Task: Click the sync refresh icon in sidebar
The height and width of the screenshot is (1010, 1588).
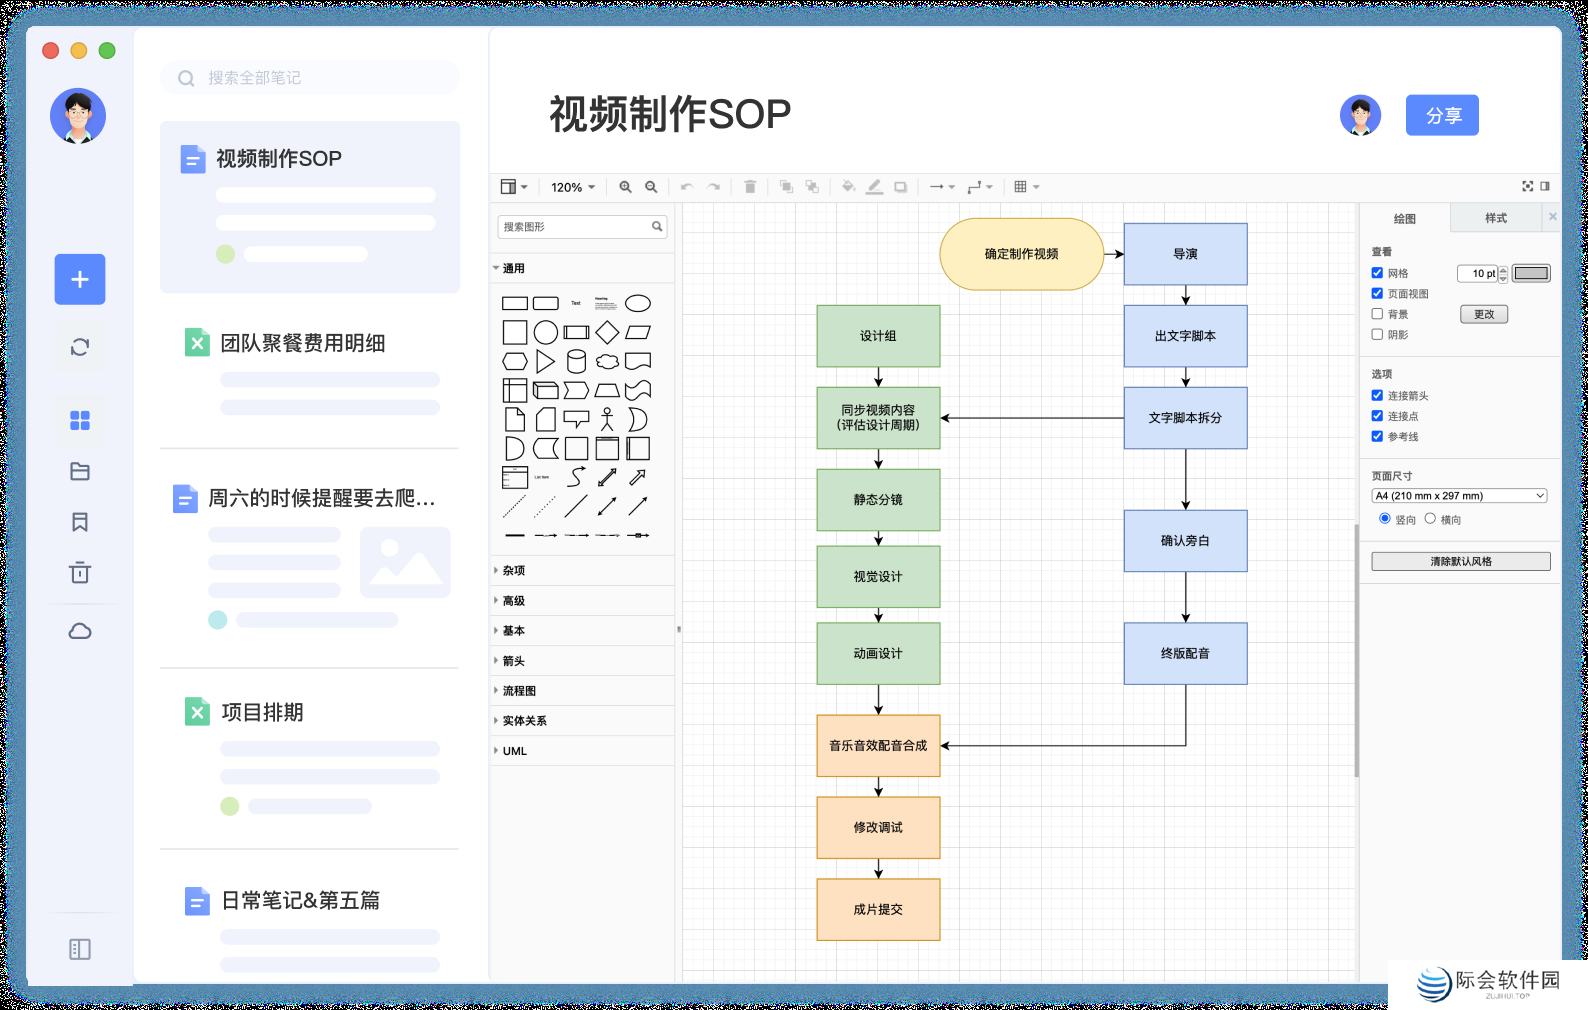Action: click(80, 347)
